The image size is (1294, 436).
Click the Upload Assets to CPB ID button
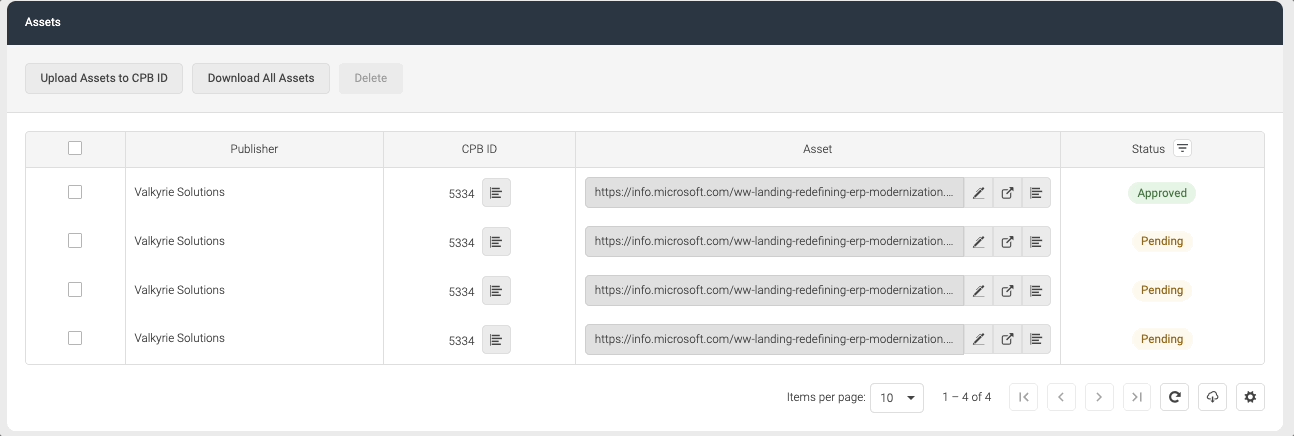pos(104,78)
